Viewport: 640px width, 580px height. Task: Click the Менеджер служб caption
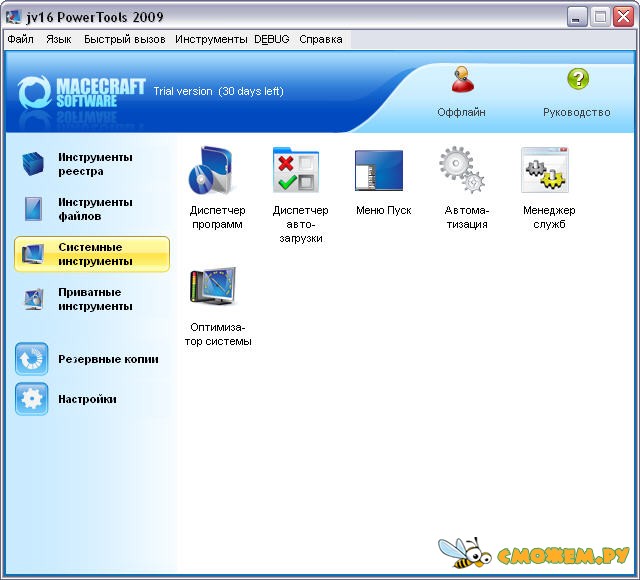pyautogui.click(x=549, y=217)
